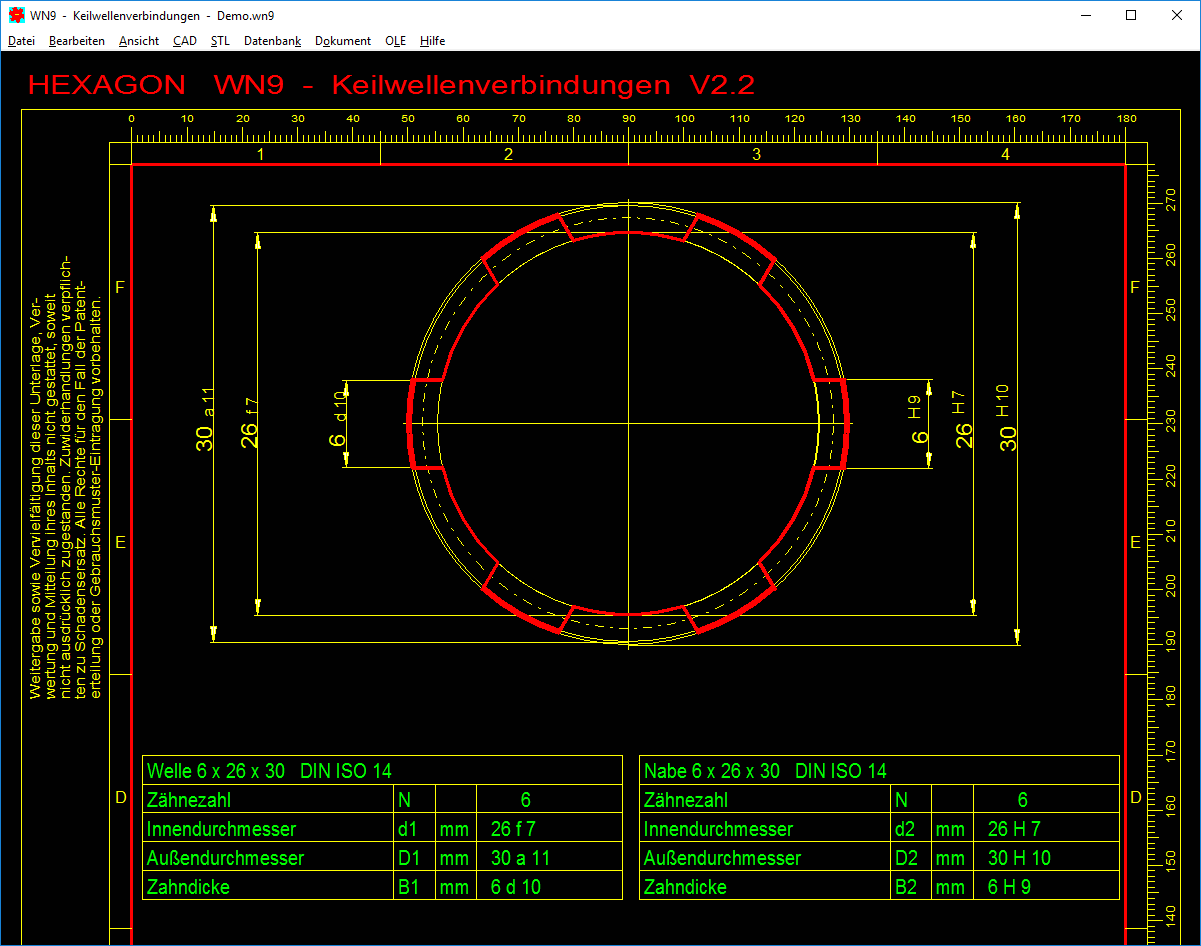Open the Ansicht menu

pyautogui.click(x=138, y=41)
